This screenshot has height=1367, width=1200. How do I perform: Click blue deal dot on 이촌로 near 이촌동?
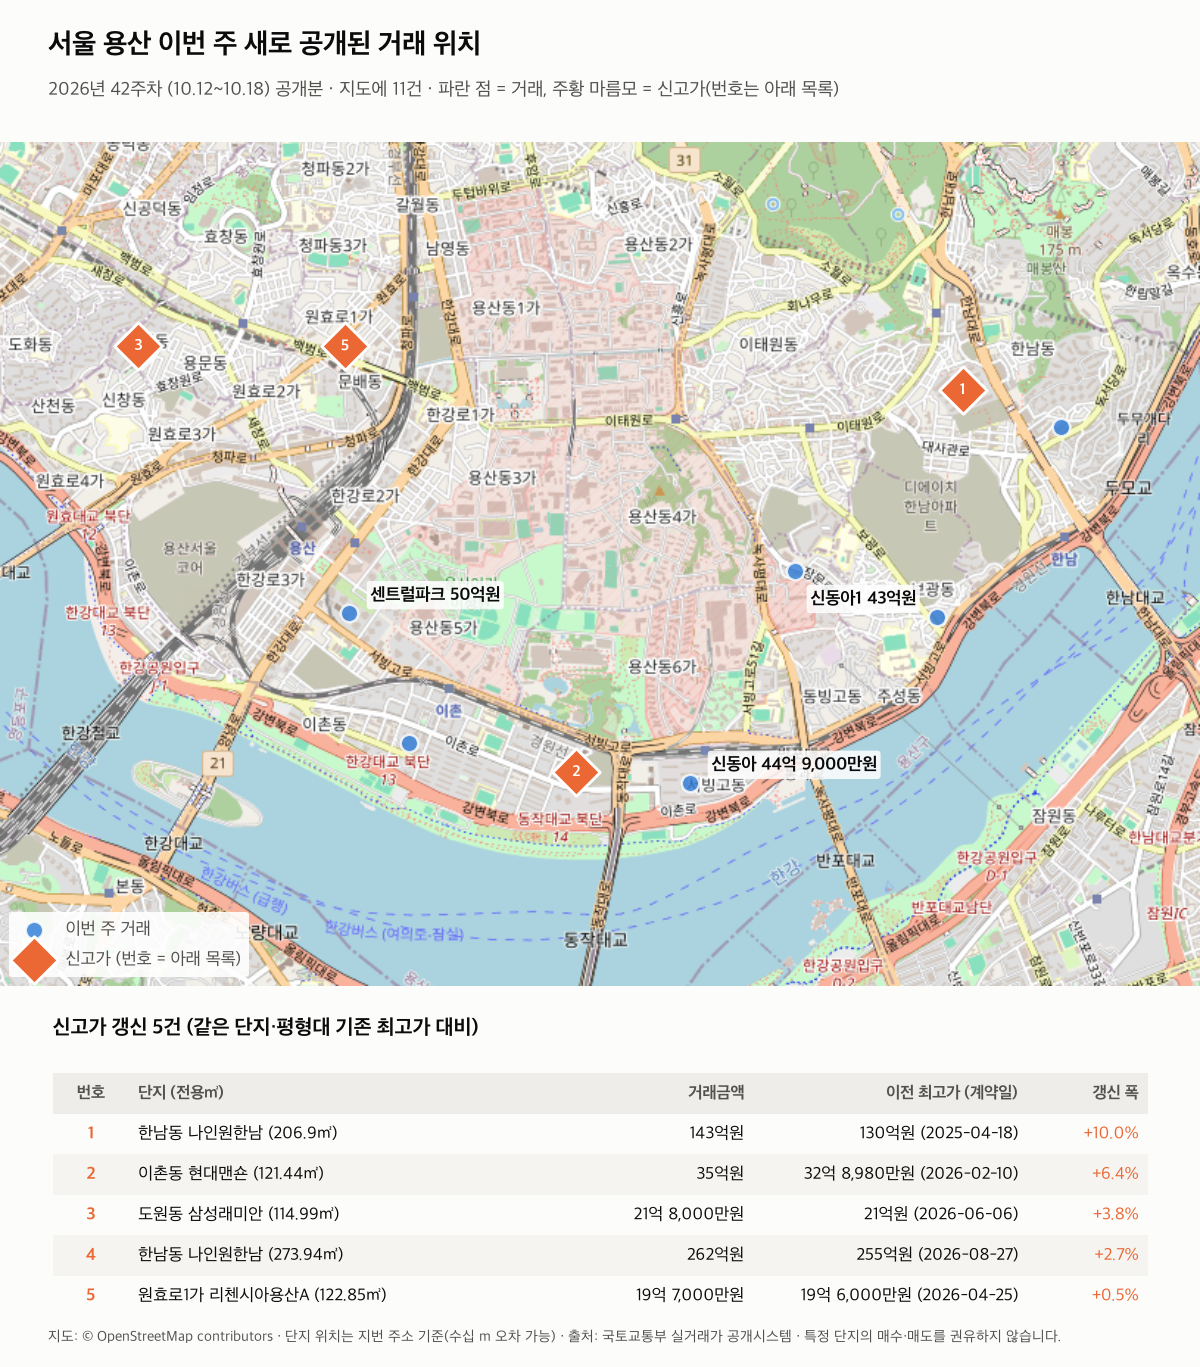pyautogui.click(x=409, y=743)
